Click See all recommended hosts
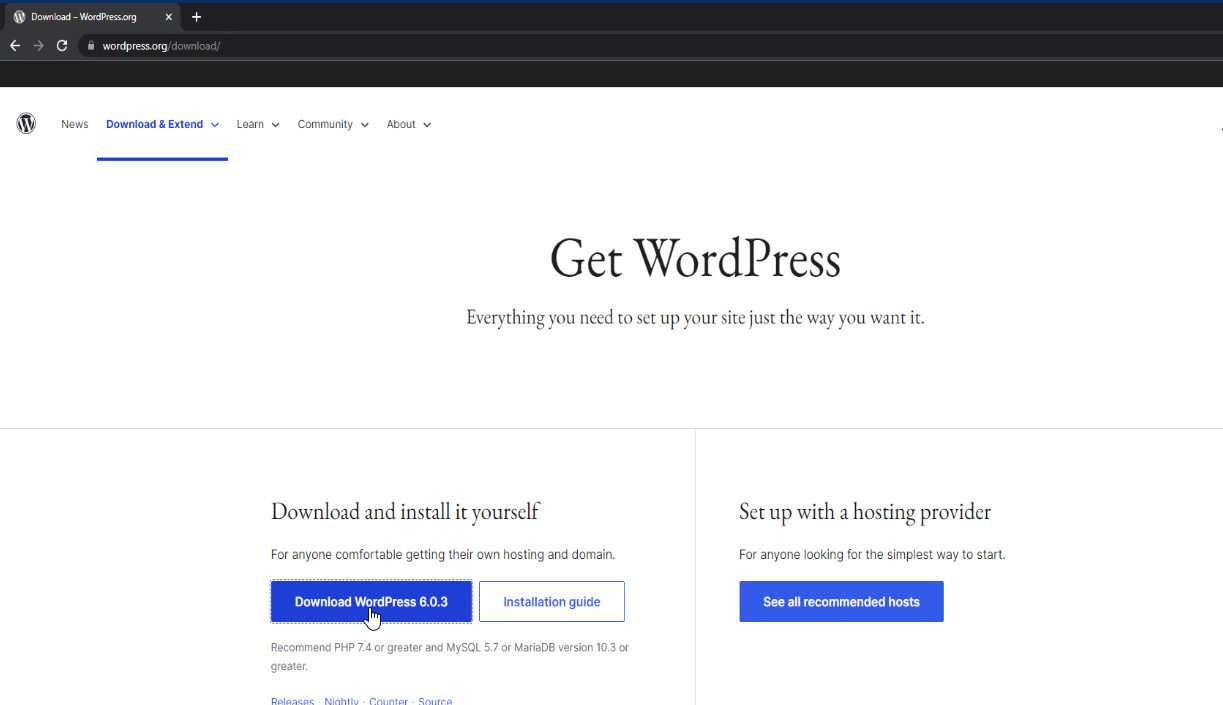Viewport: 1223px width, 705px height. (841, 601)
